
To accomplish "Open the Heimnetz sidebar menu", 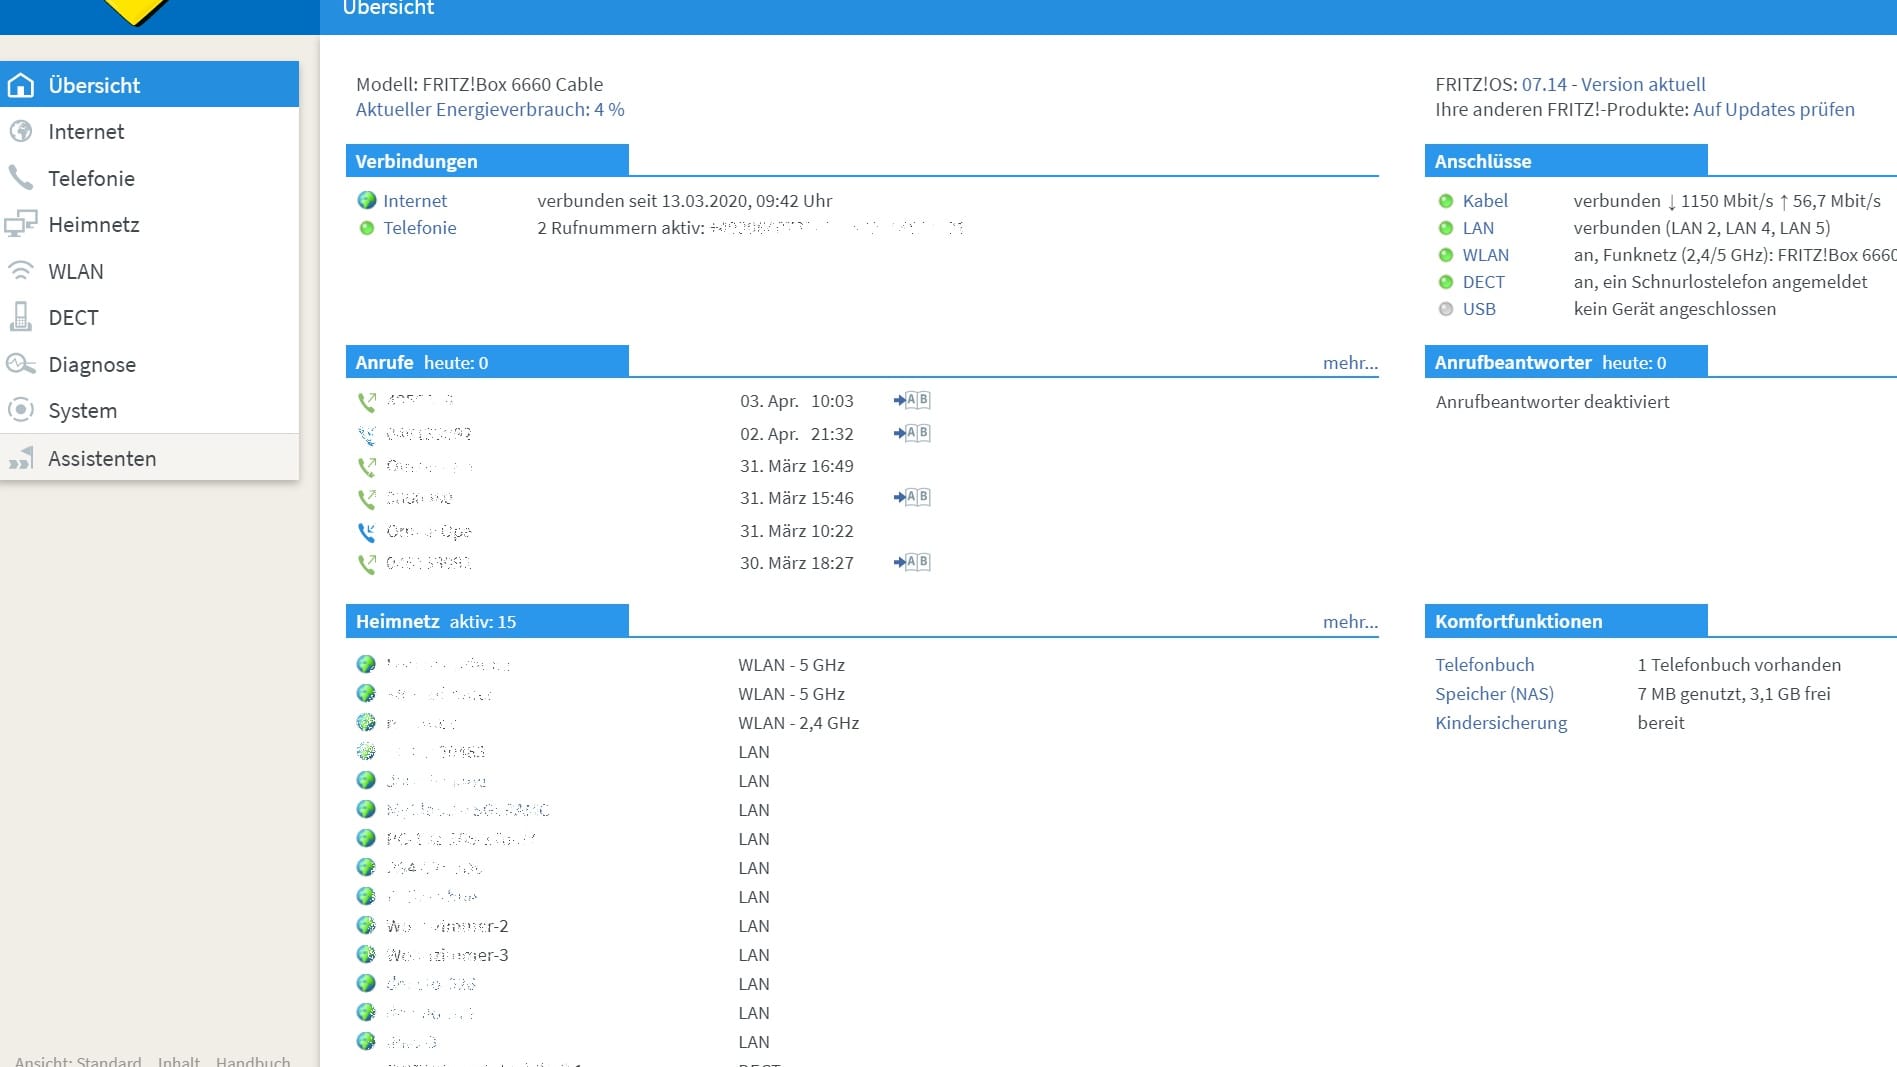I will [149, 224].
